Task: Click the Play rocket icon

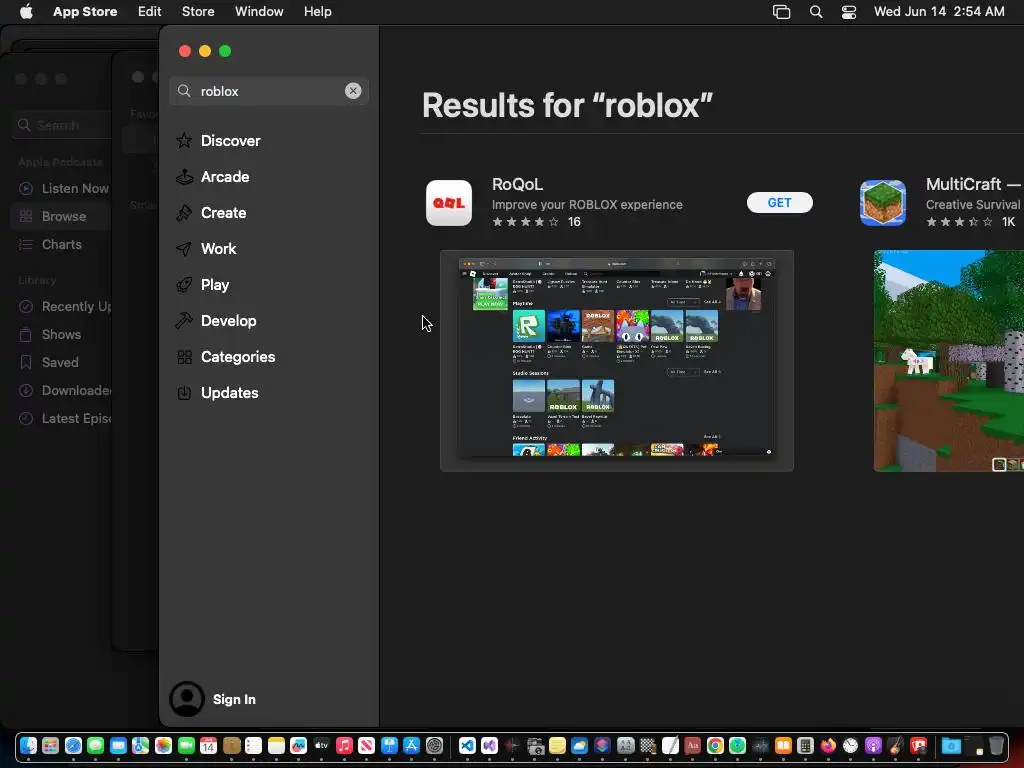Action: coord(184,284)
